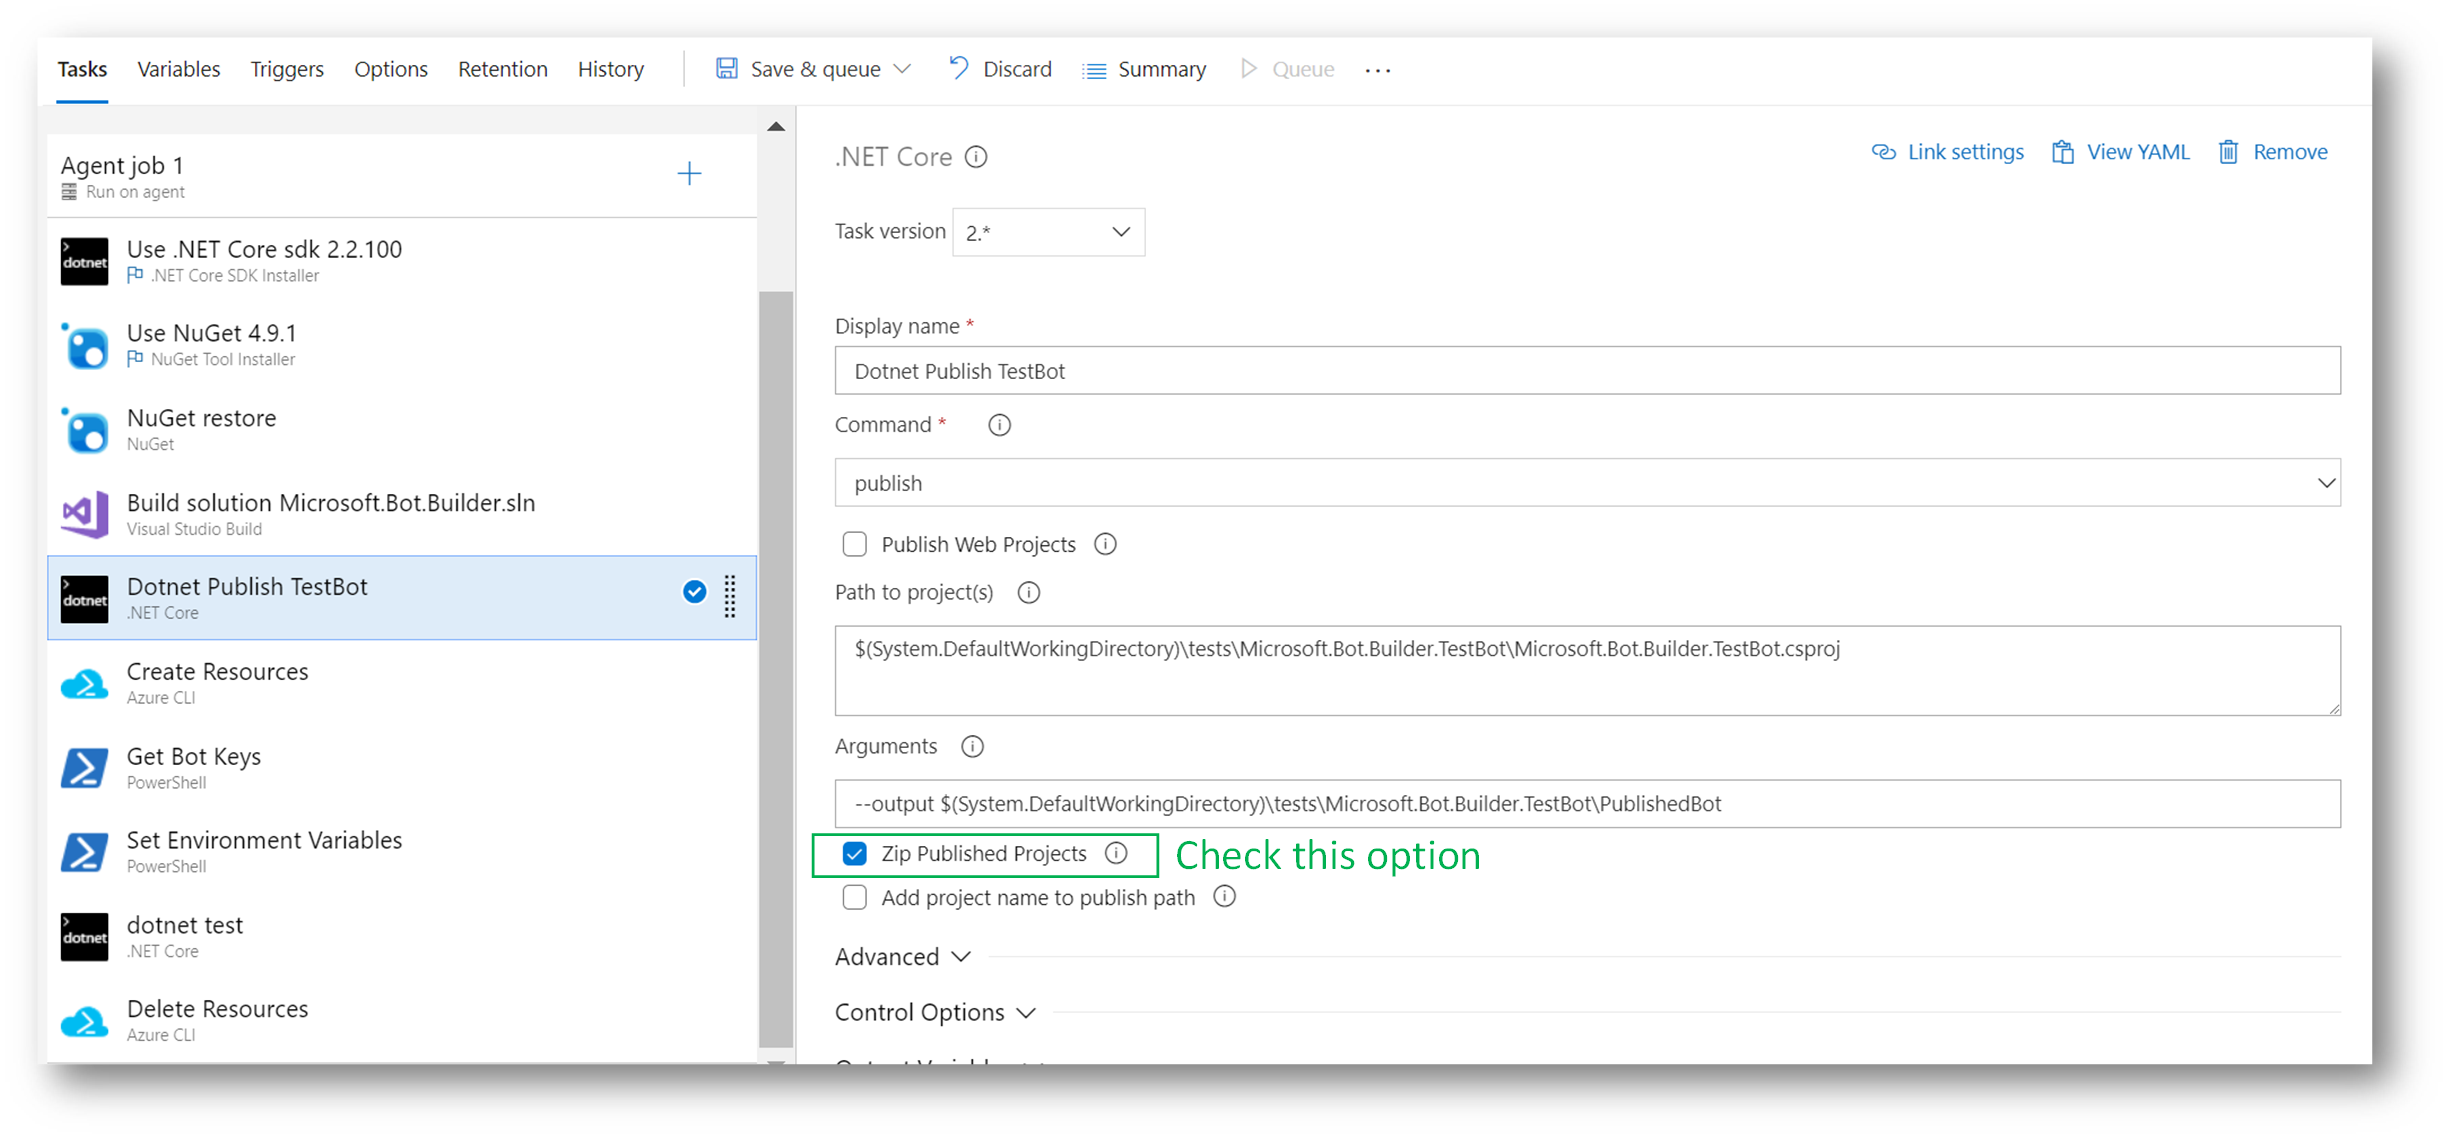The height and width of the screenshot is (1140, 2448).
Task: Switch to the Variables tab
Action: tap(178, 69)
